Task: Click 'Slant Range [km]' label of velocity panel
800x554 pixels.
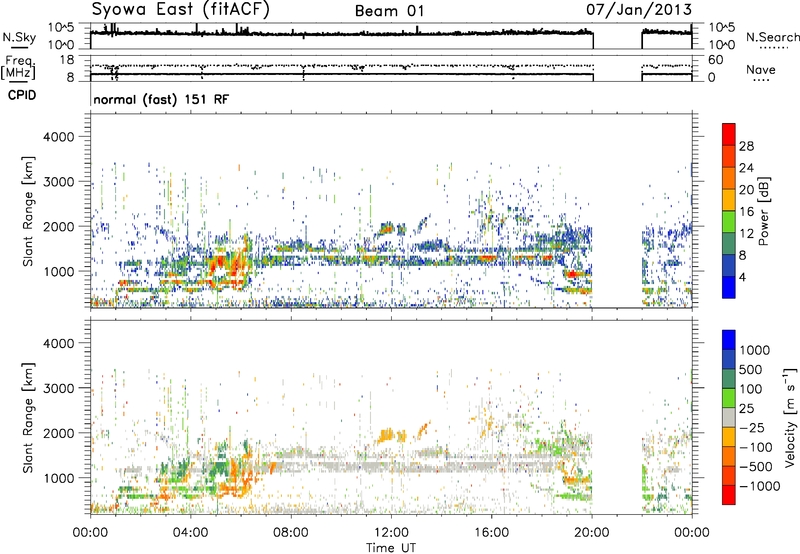Action: click(28, 417)
